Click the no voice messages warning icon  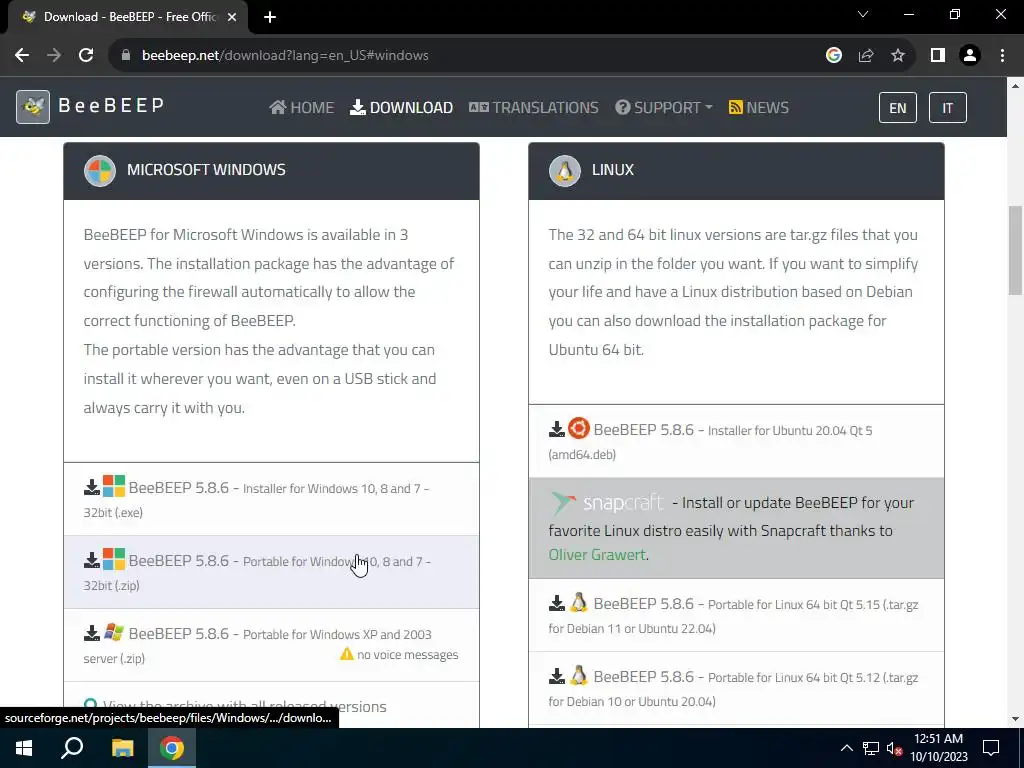347,654
